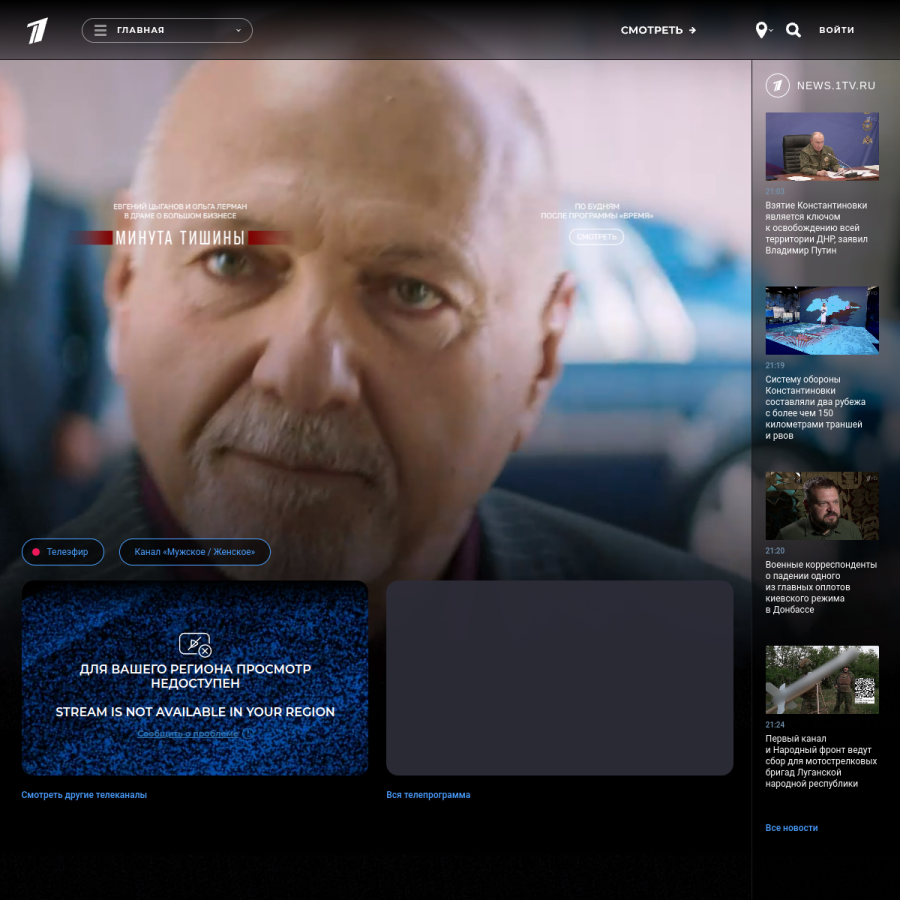Open the Putin news thumbnail
Image resolution: width=900 pixels, height=900 pixels.
822,146
